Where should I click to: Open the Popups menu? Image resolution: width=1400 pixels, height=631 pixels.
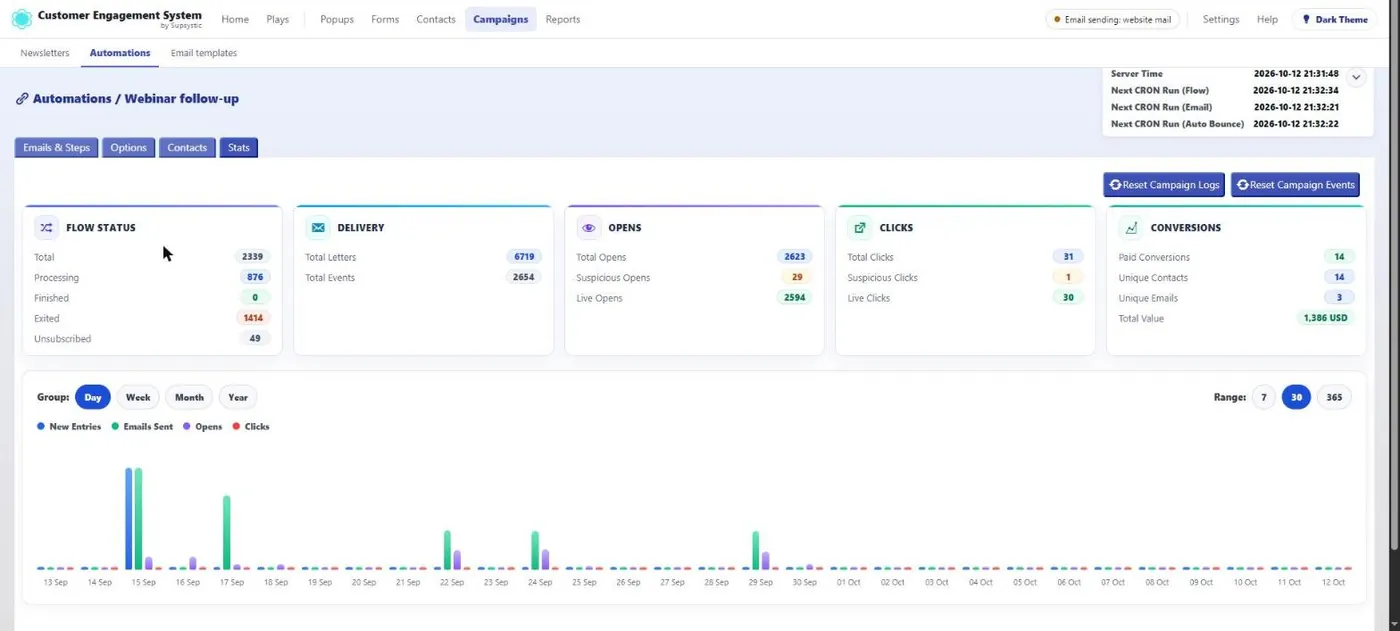click(337, 19)
